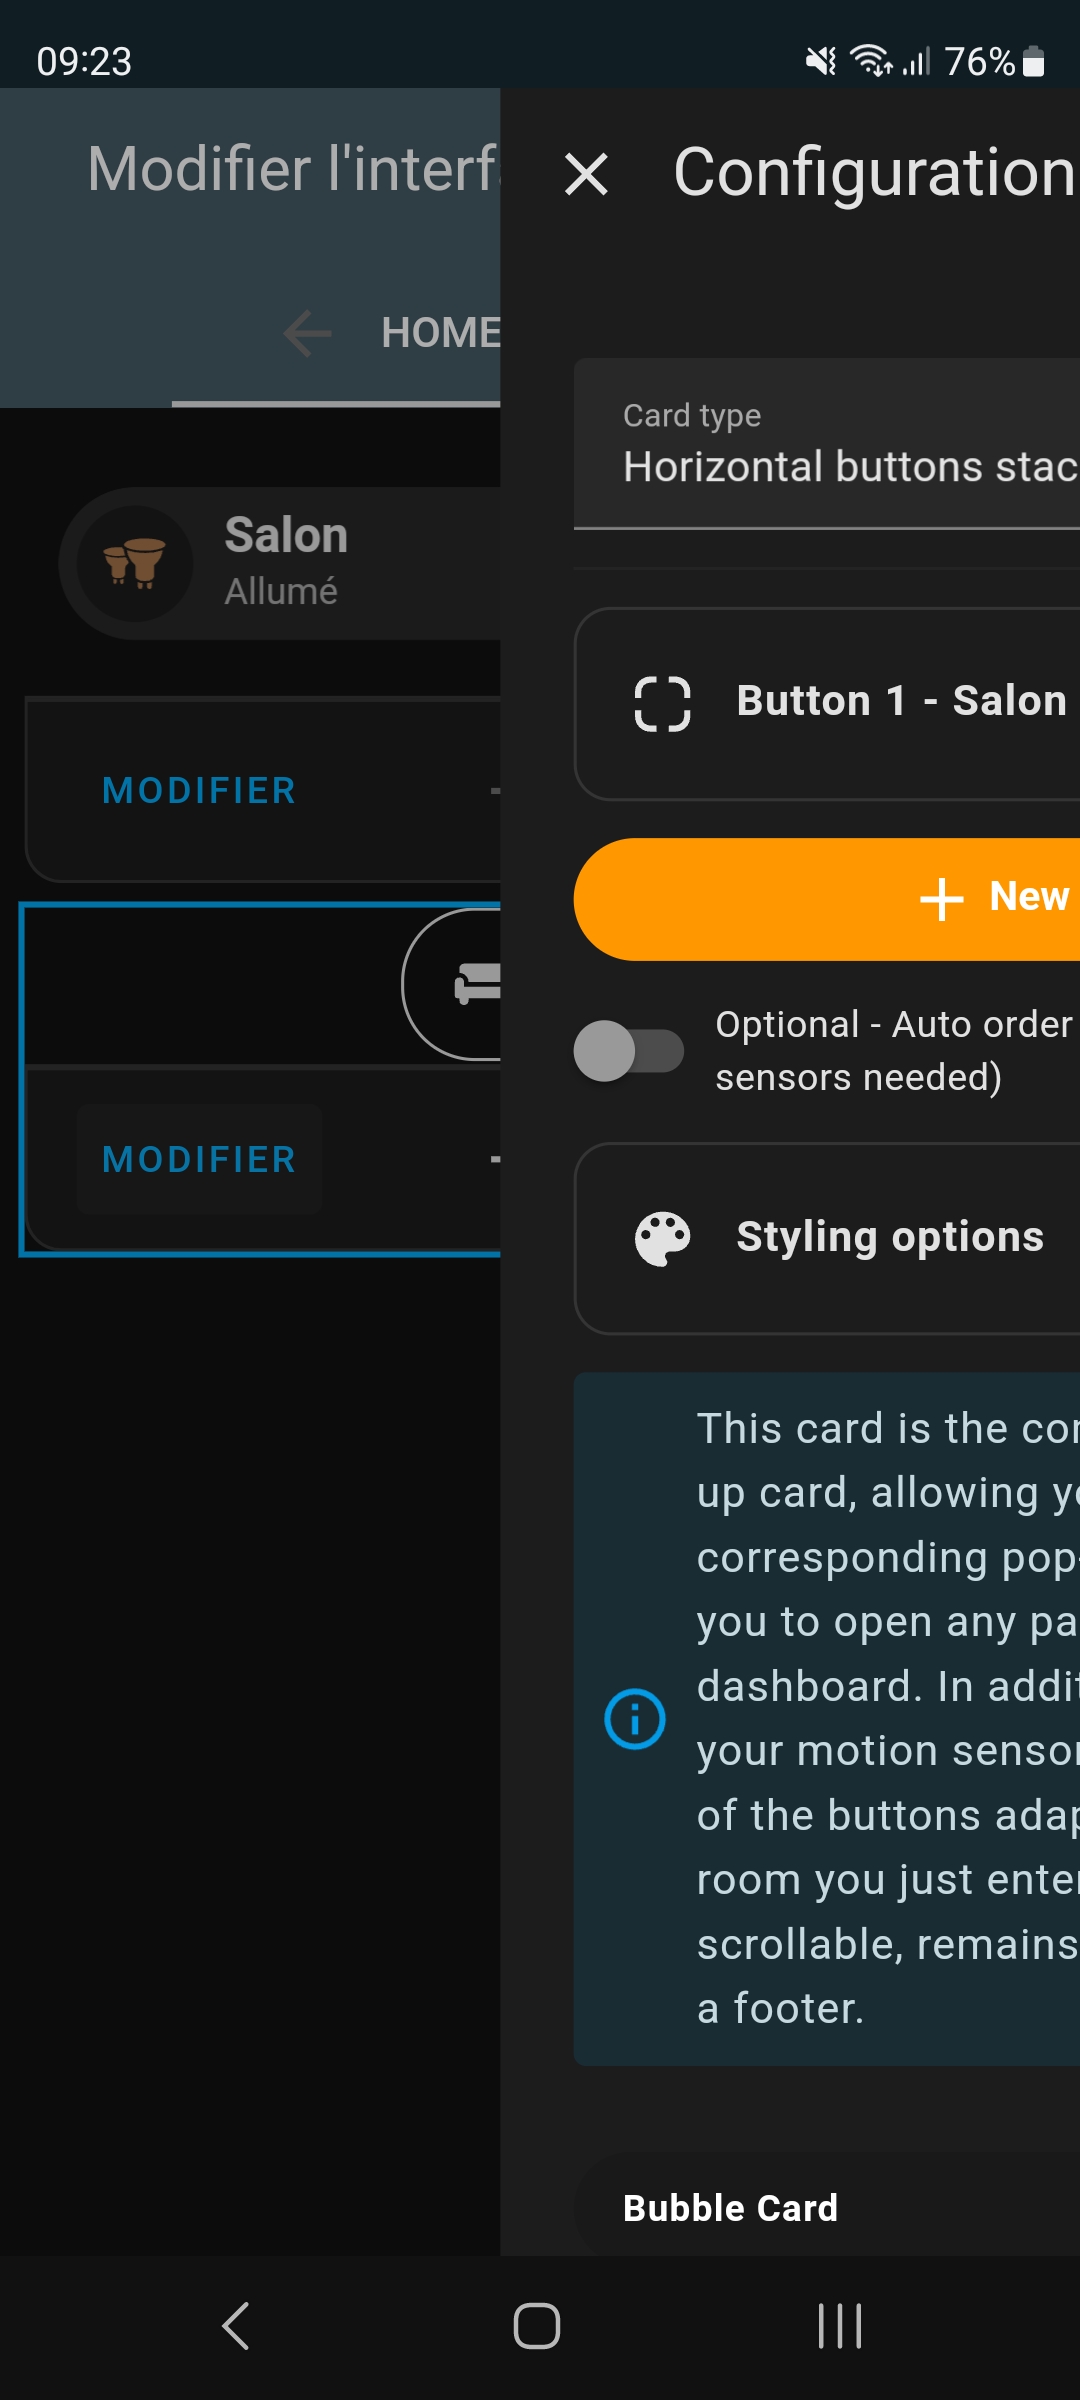The width and height of the screenshot is (1080, 2400).
Task: Expand the Button 1 - Salon section
Action: tap(827, 704)
